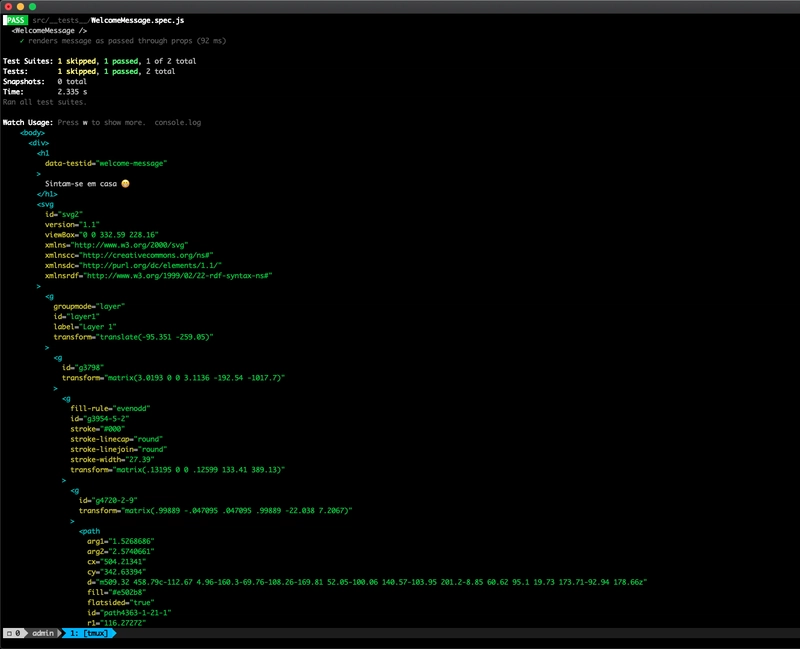Click the '2.335 s' time value
Screen dimensions: 800x649
72,92
